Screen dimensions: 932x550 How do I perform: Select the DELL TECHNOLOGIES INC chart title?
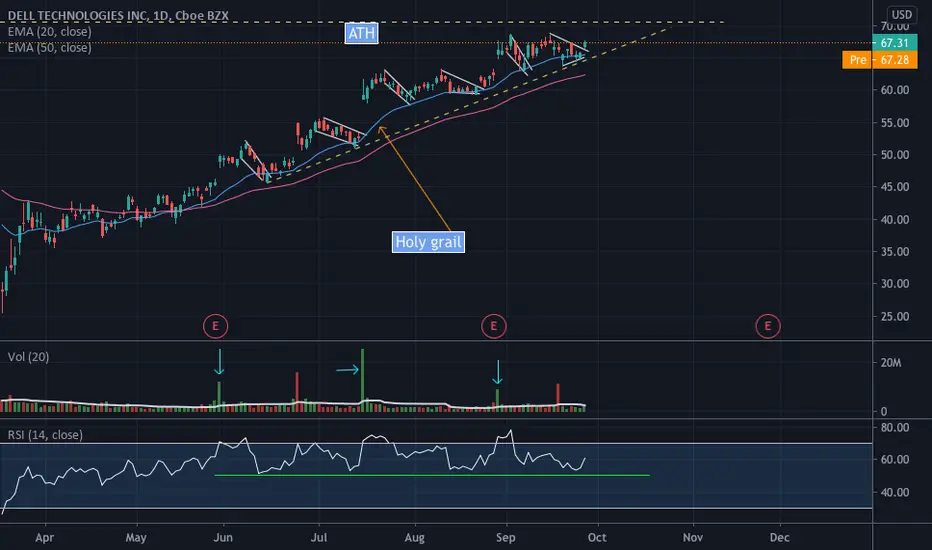pyautogui.click(x=118, y=15)
